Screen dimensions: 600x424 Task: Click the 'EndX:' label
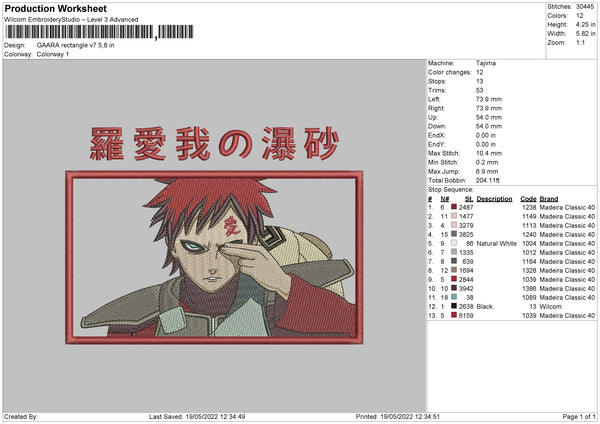coord(437,135)
